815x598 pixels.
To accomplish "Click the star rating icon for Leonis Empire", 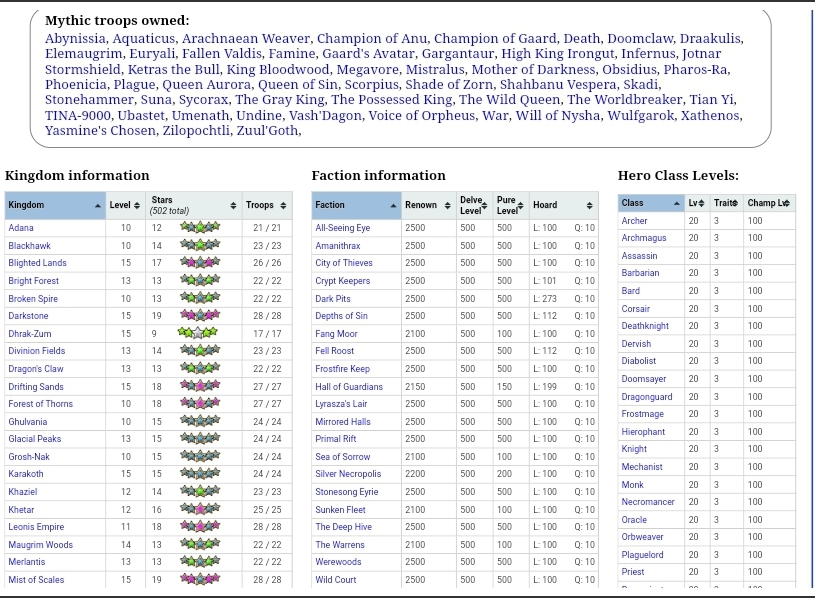I will coord(200,526).
